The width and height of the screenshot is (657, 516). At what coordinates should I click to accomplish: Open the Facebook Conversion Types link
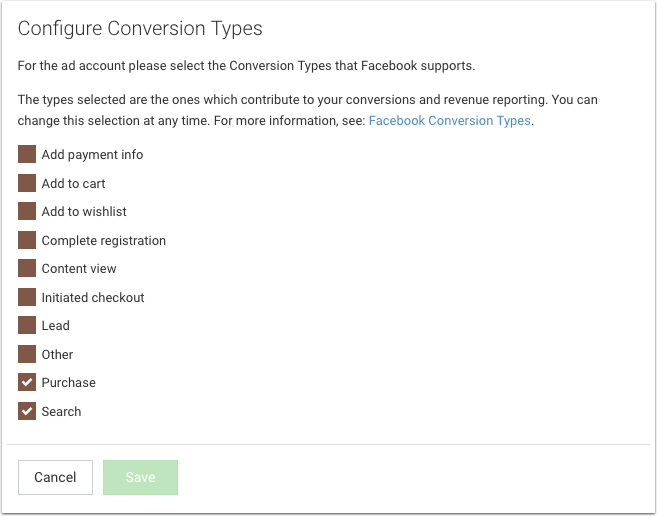click(x=450, y=121)
